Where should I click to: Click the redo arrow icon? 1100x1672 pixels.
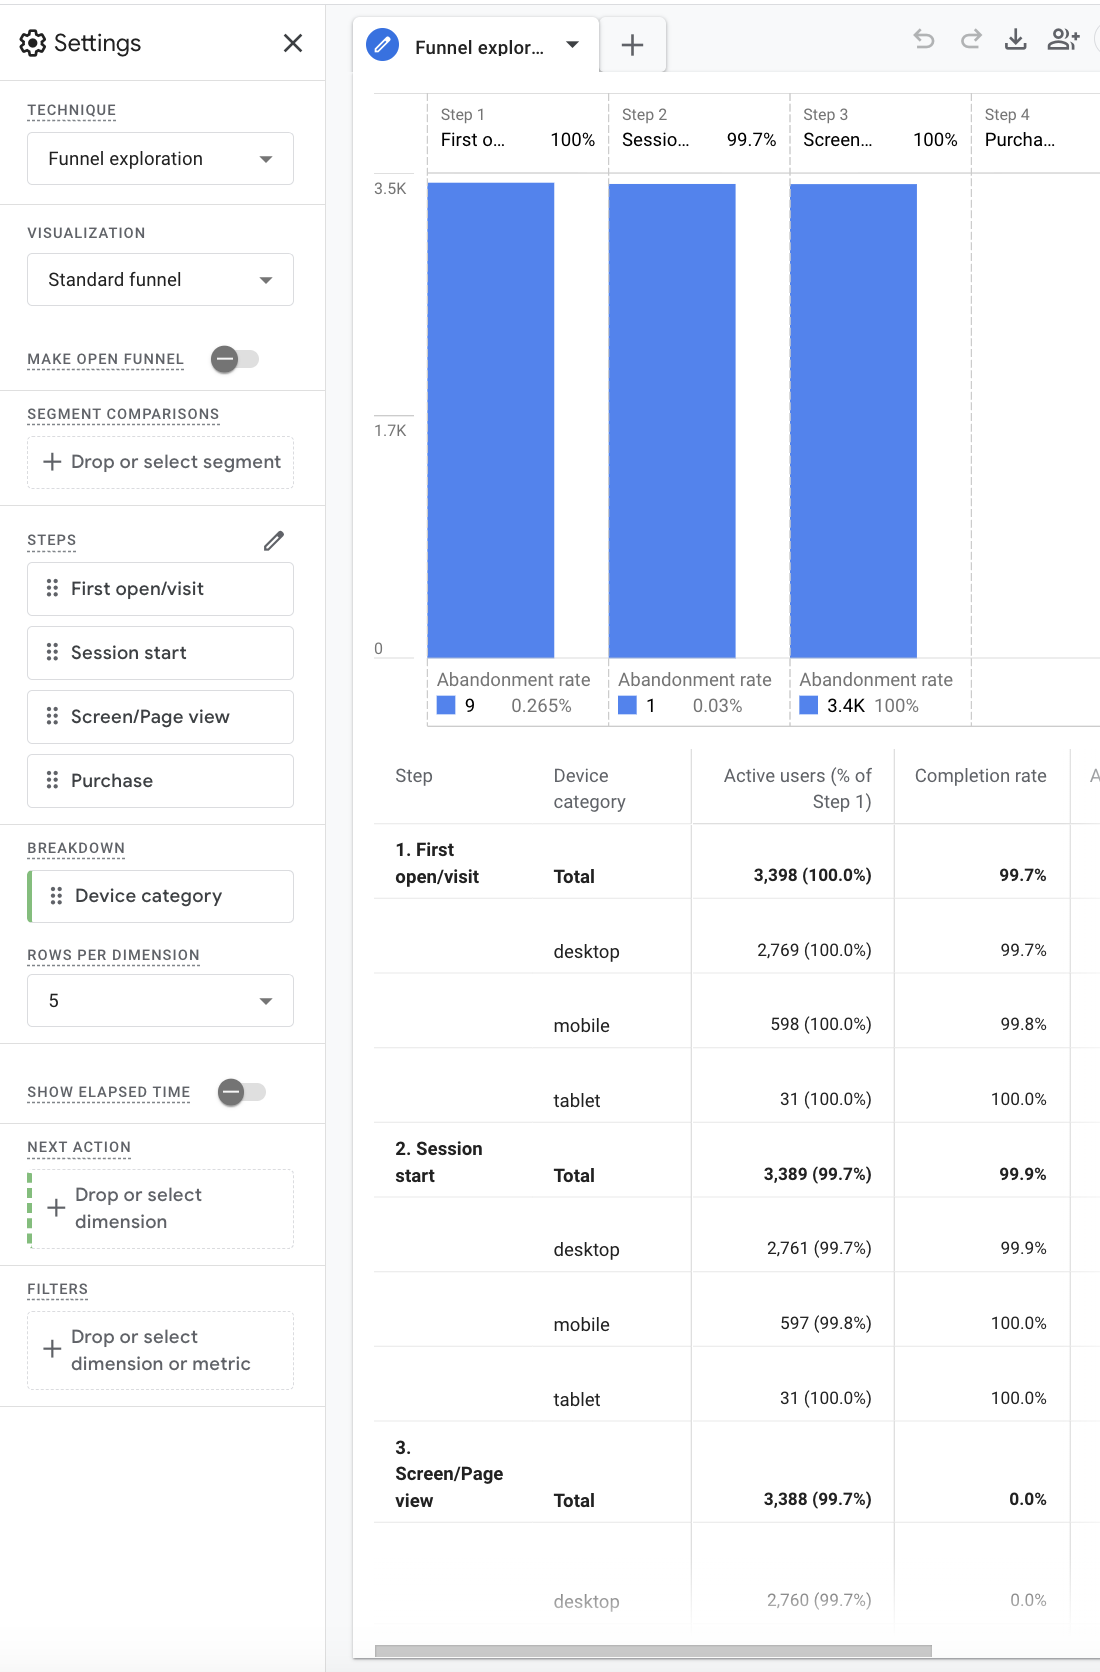pyautogui.click(x=970, y=40)
